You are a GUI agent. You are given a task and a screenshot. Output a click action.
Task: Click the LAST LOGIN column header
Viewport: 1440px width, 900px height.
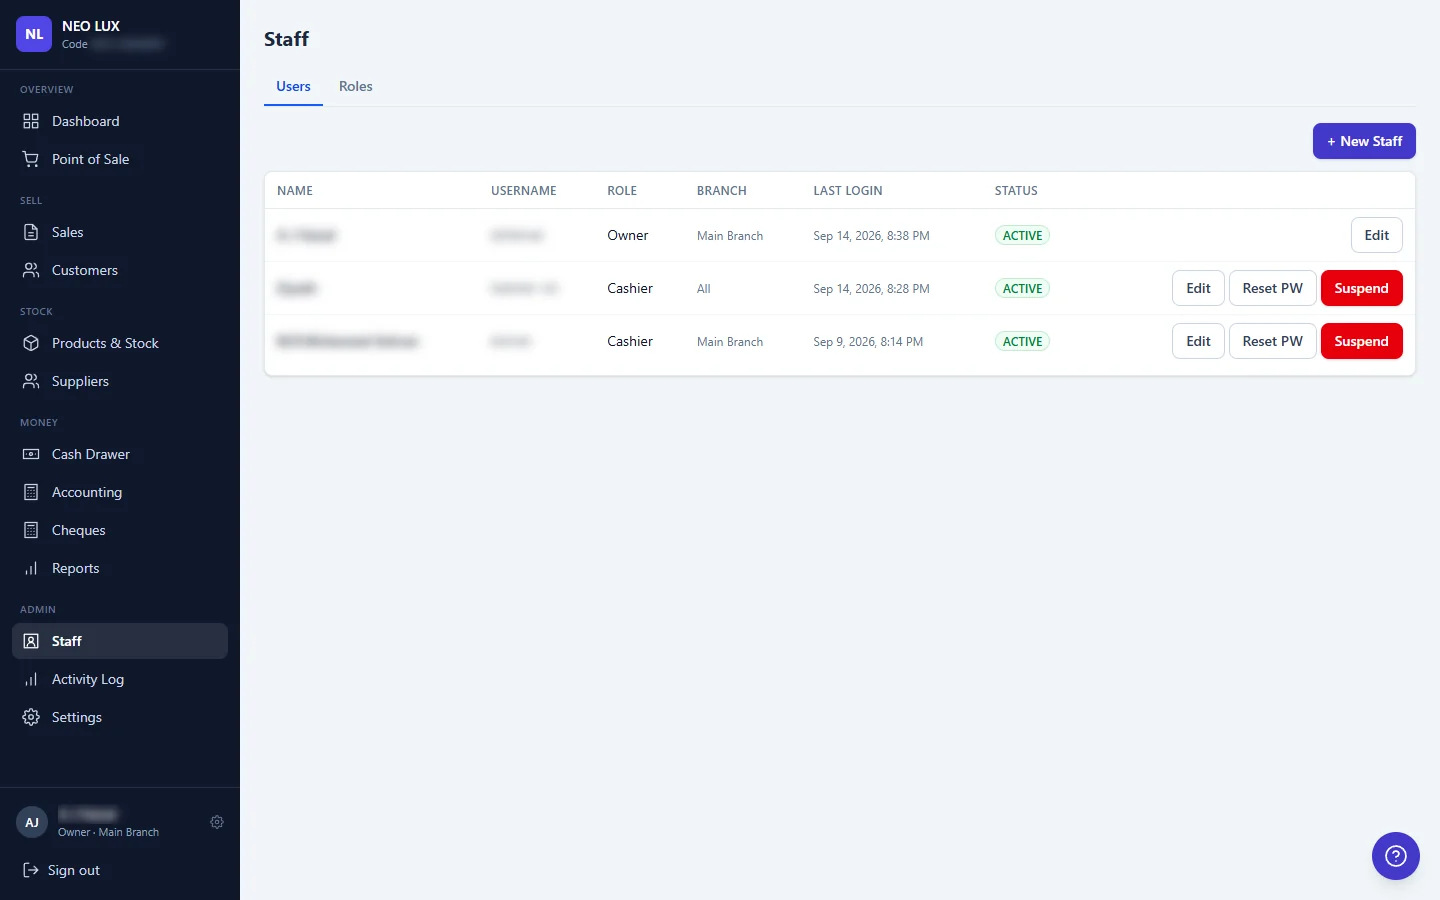pos(848,191)
